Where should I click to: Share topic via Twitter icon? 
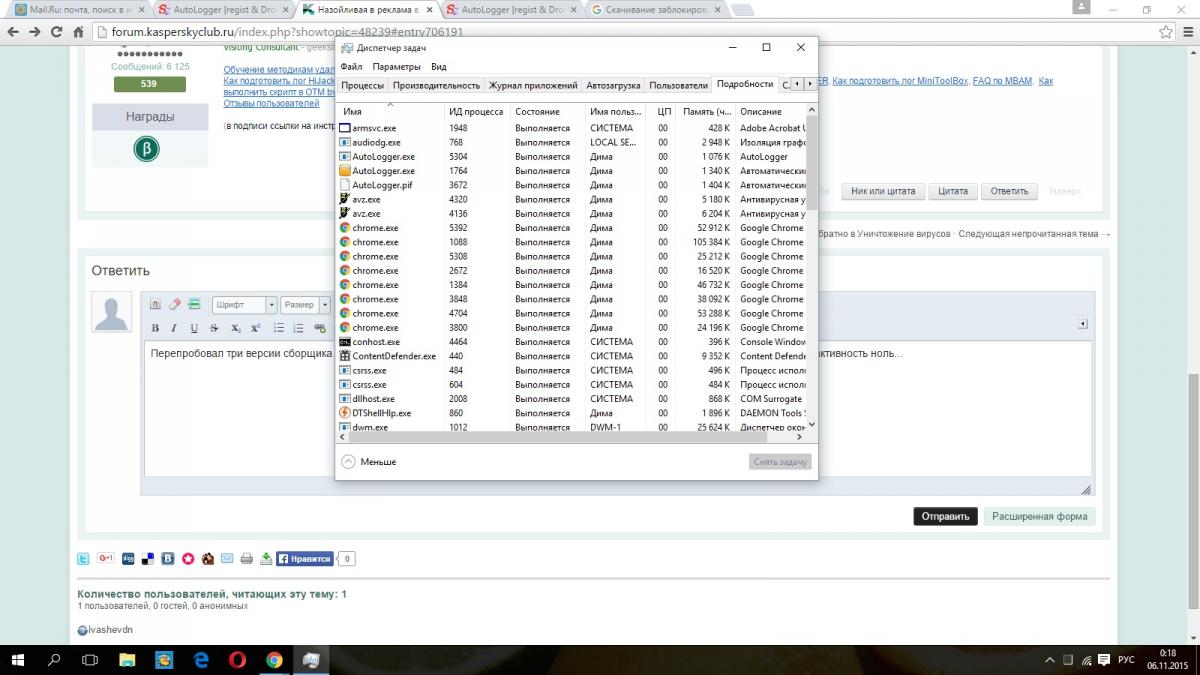pyautogui.click(x=84, y=559)
